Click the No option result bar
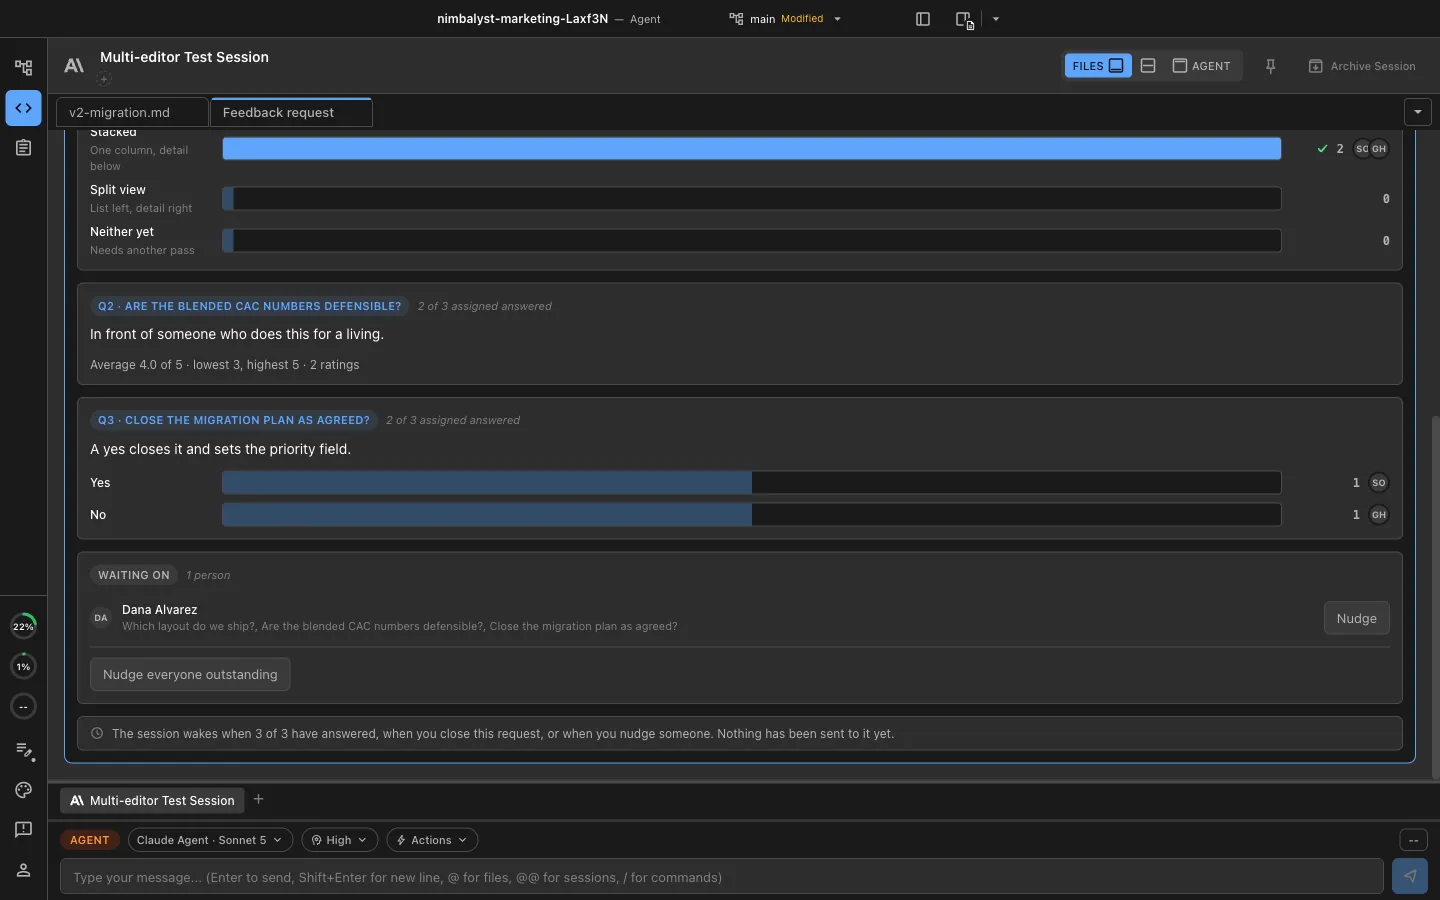The image size is (1440, 900). pyautogui.click(x=751, y=515)
